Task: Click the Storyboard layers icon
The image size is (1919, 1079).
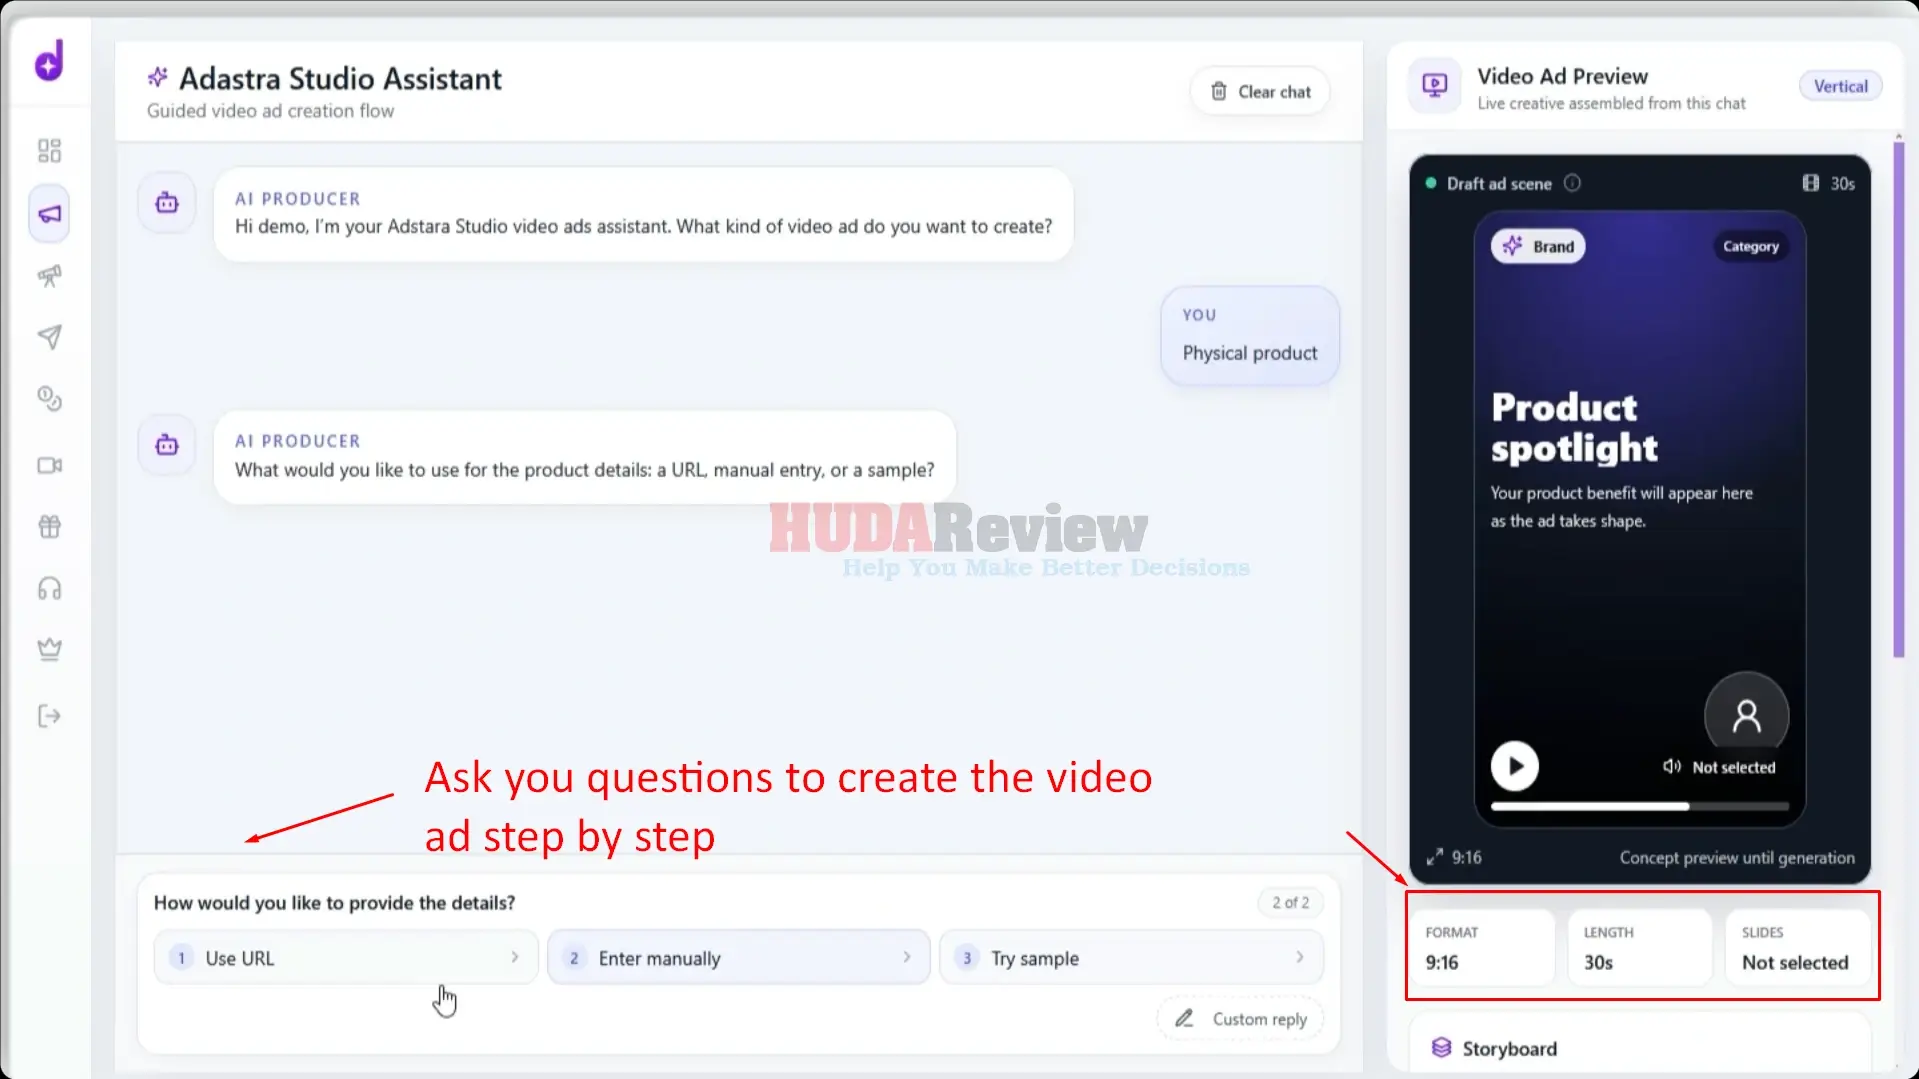Action: [x=1441, y=1047]
